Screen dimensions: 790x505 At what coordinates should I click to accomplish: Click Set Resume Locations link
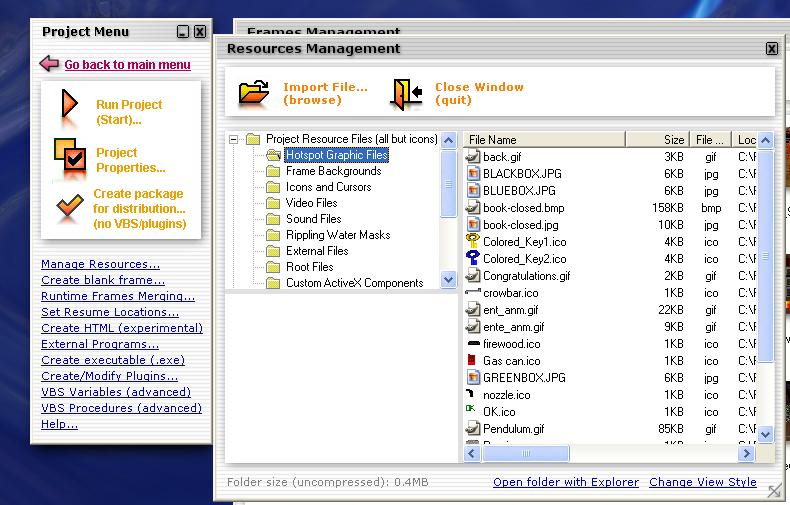(x=110, y=312)
